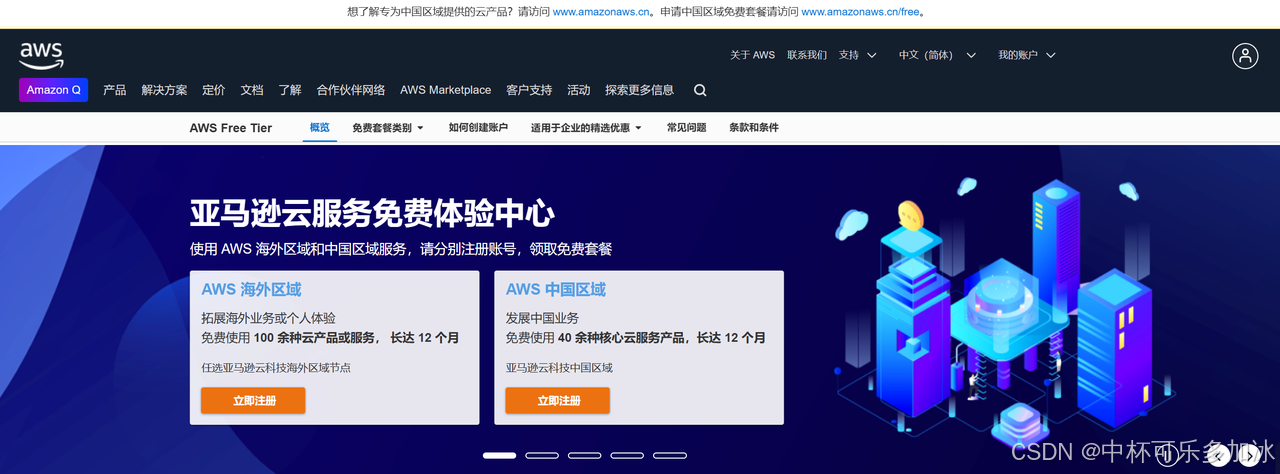Expand the 适用于企业的精选优惠 dropdown
1280x474 pixels.
click(x=586, y=128)
